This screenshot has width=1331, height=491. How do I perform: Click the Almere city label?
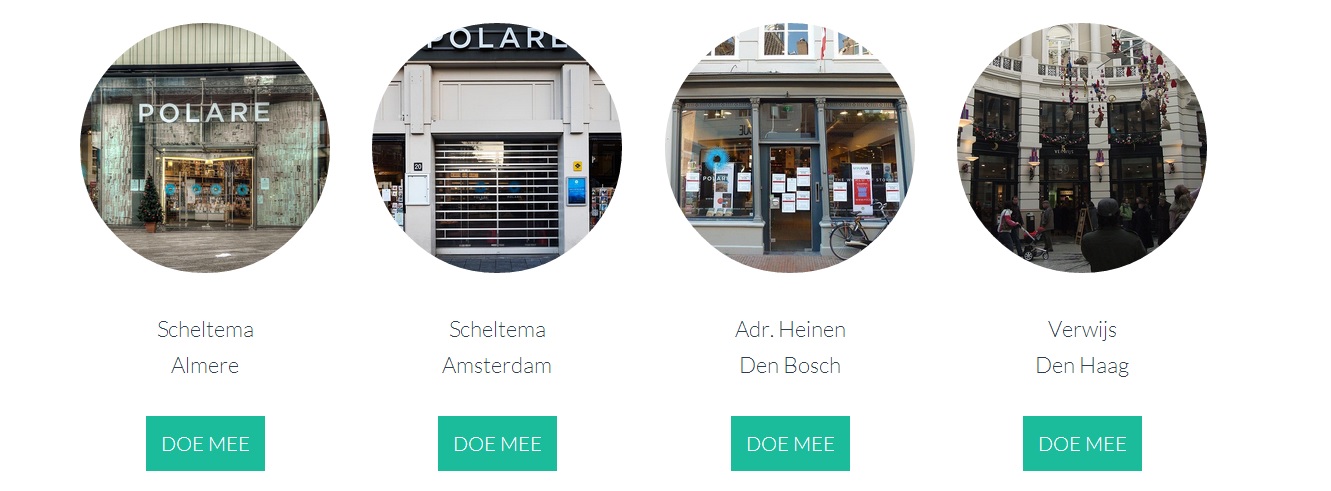pyautogui.click(x=205, y=365)
